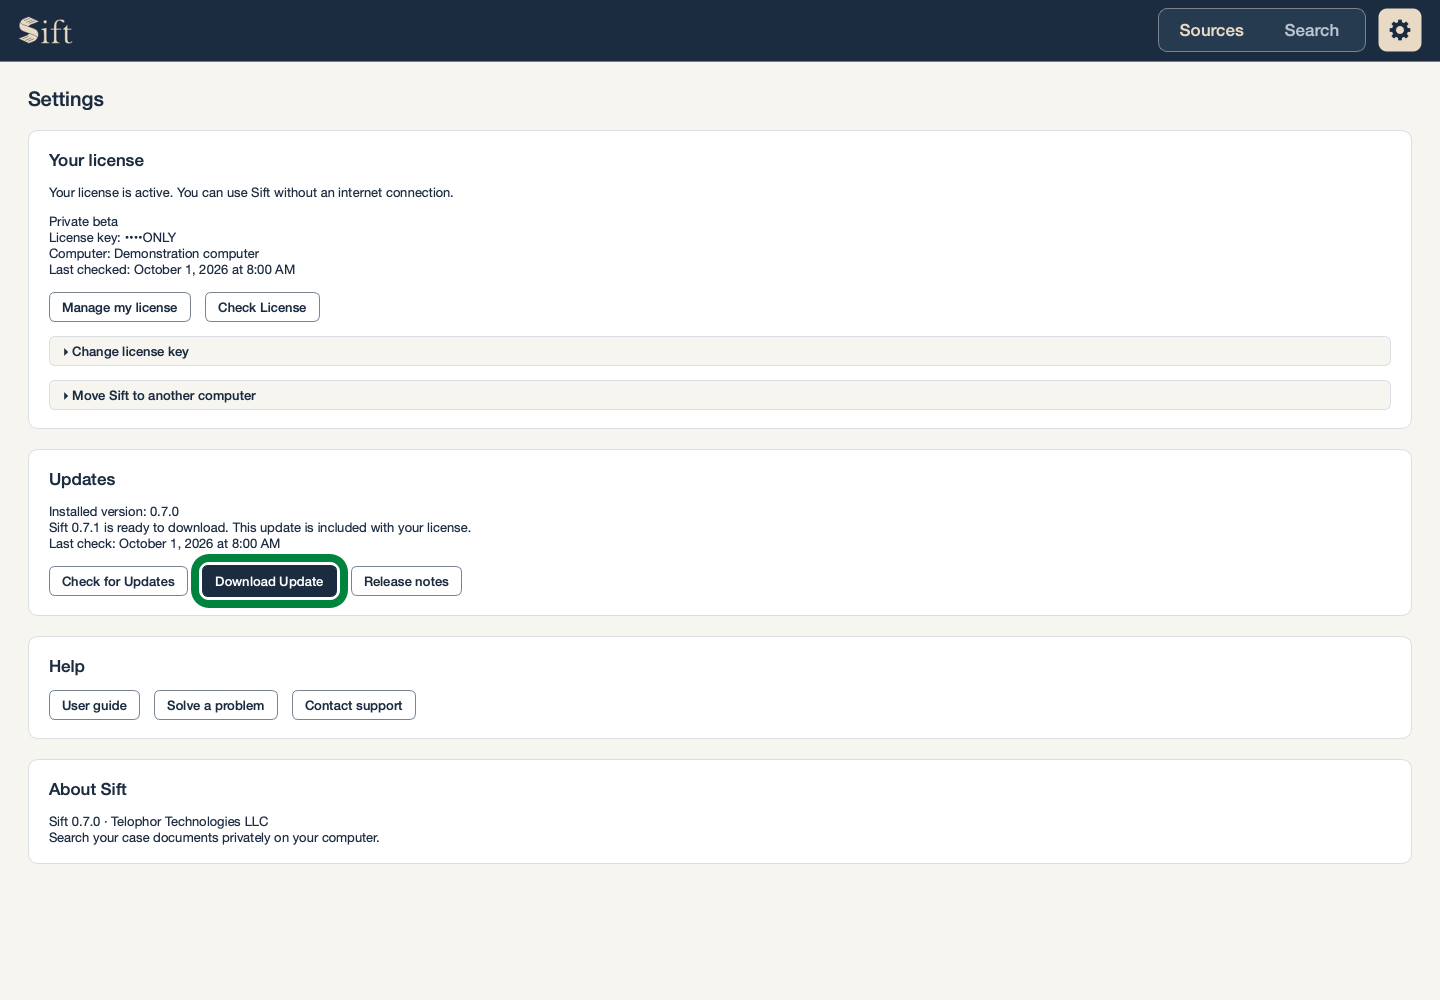Click Solve a problem
Screen dimensions: 1440x1000
click(216, 705)
